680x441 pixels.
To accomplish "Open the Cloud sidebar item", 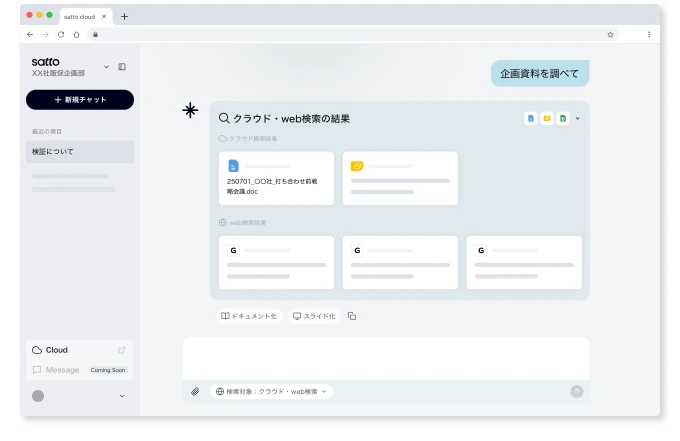I will (80, 350).
